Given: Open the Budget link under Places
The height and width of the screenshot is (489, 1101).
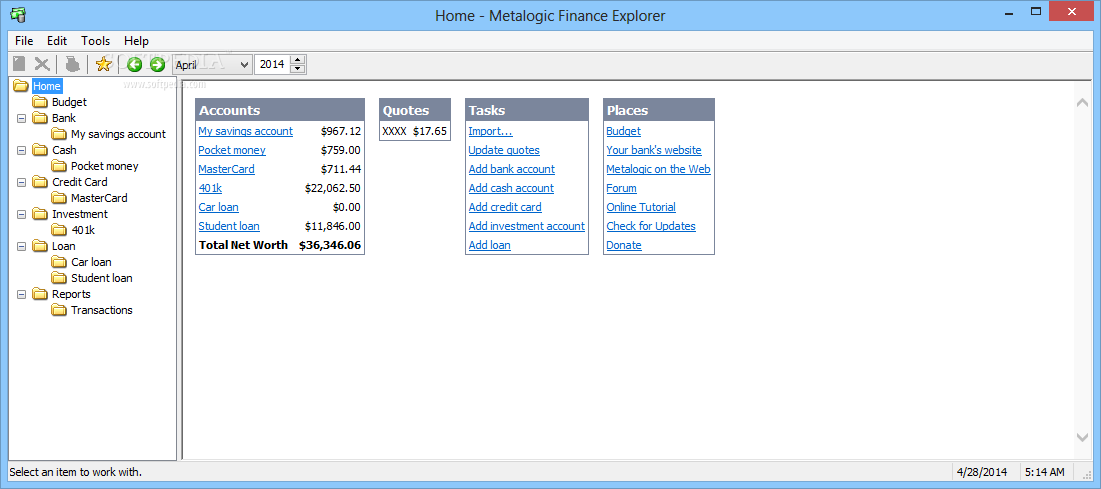Looking at the screenshot, I should coord(624,131).
